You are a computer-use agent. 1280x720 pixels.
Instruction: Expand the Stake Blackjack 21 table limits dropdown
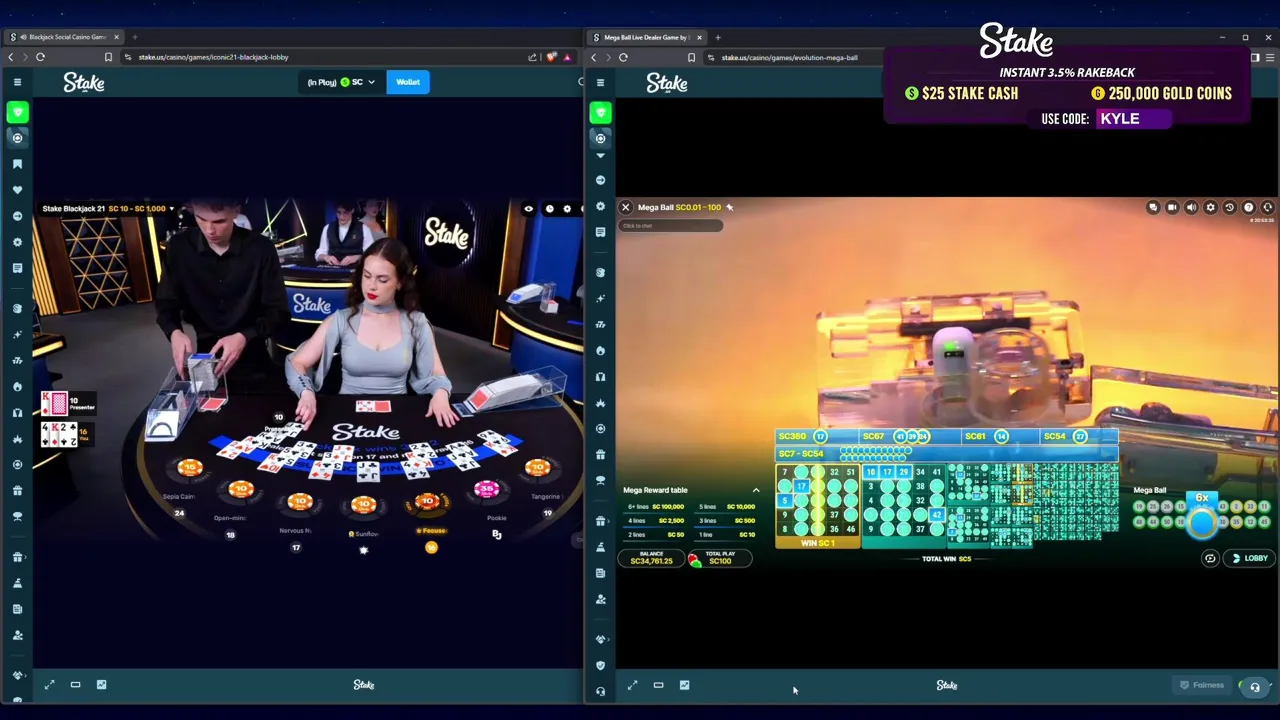tap(171, 209)
